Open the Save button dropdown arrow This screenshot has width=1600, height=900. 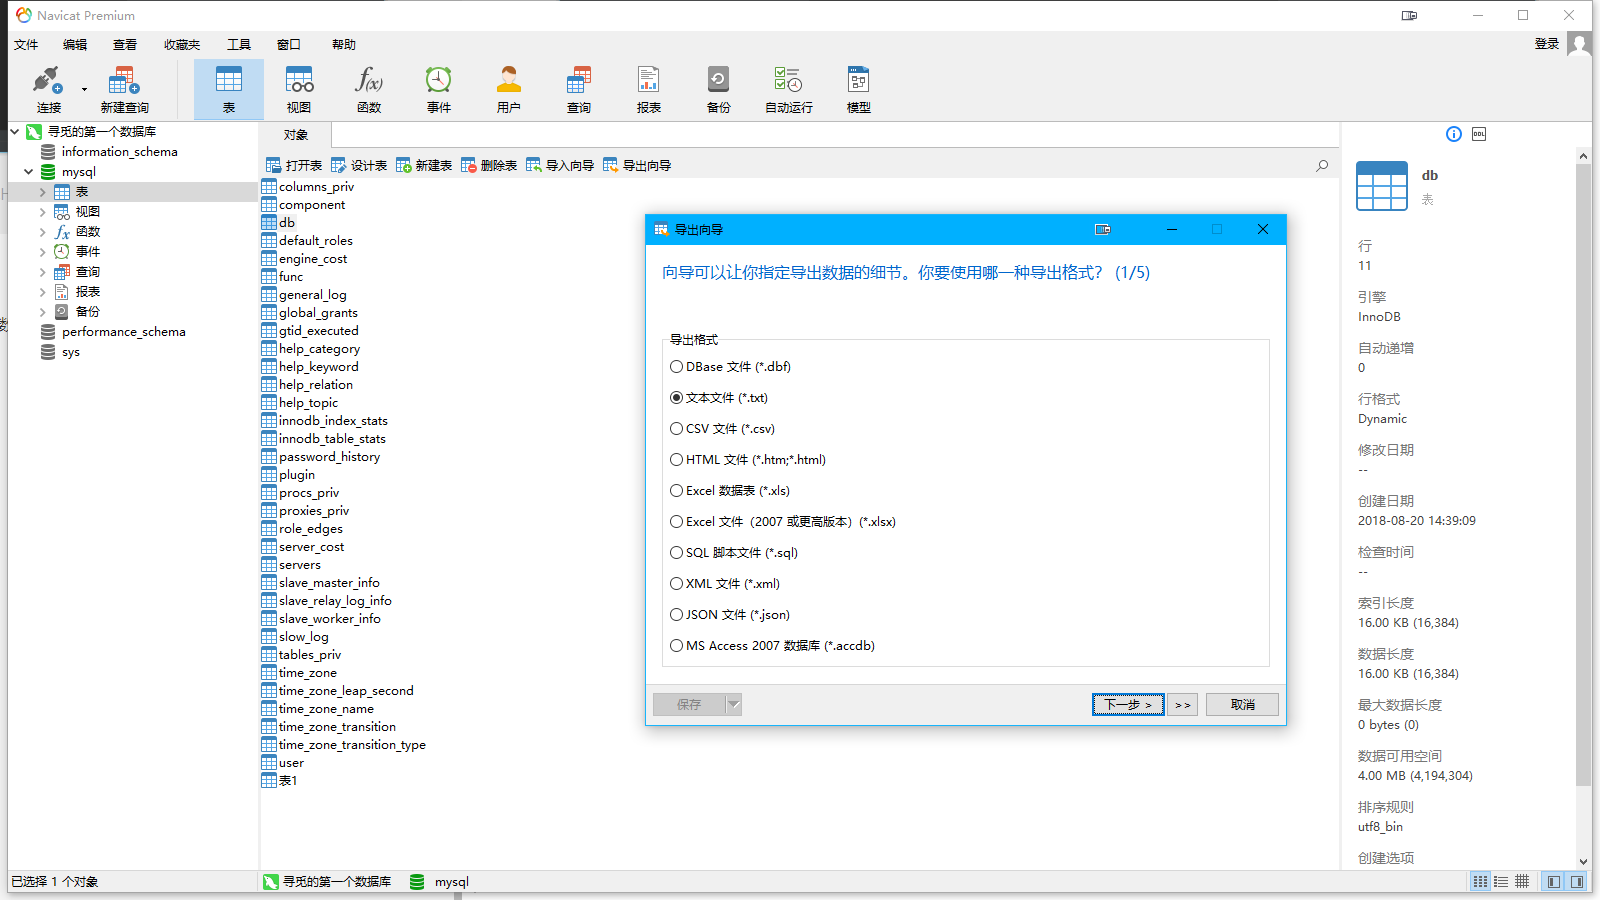[734, 705]
